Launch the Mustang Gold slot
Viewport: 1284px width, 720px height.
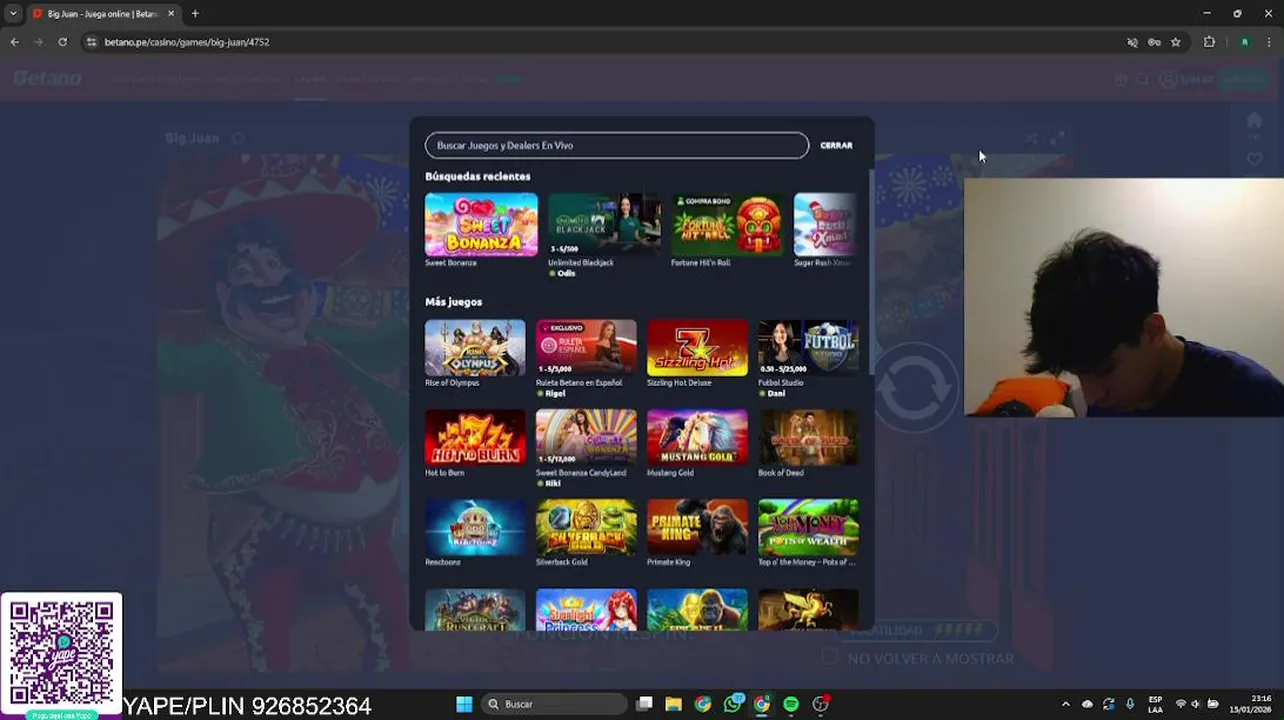[697, 437]
